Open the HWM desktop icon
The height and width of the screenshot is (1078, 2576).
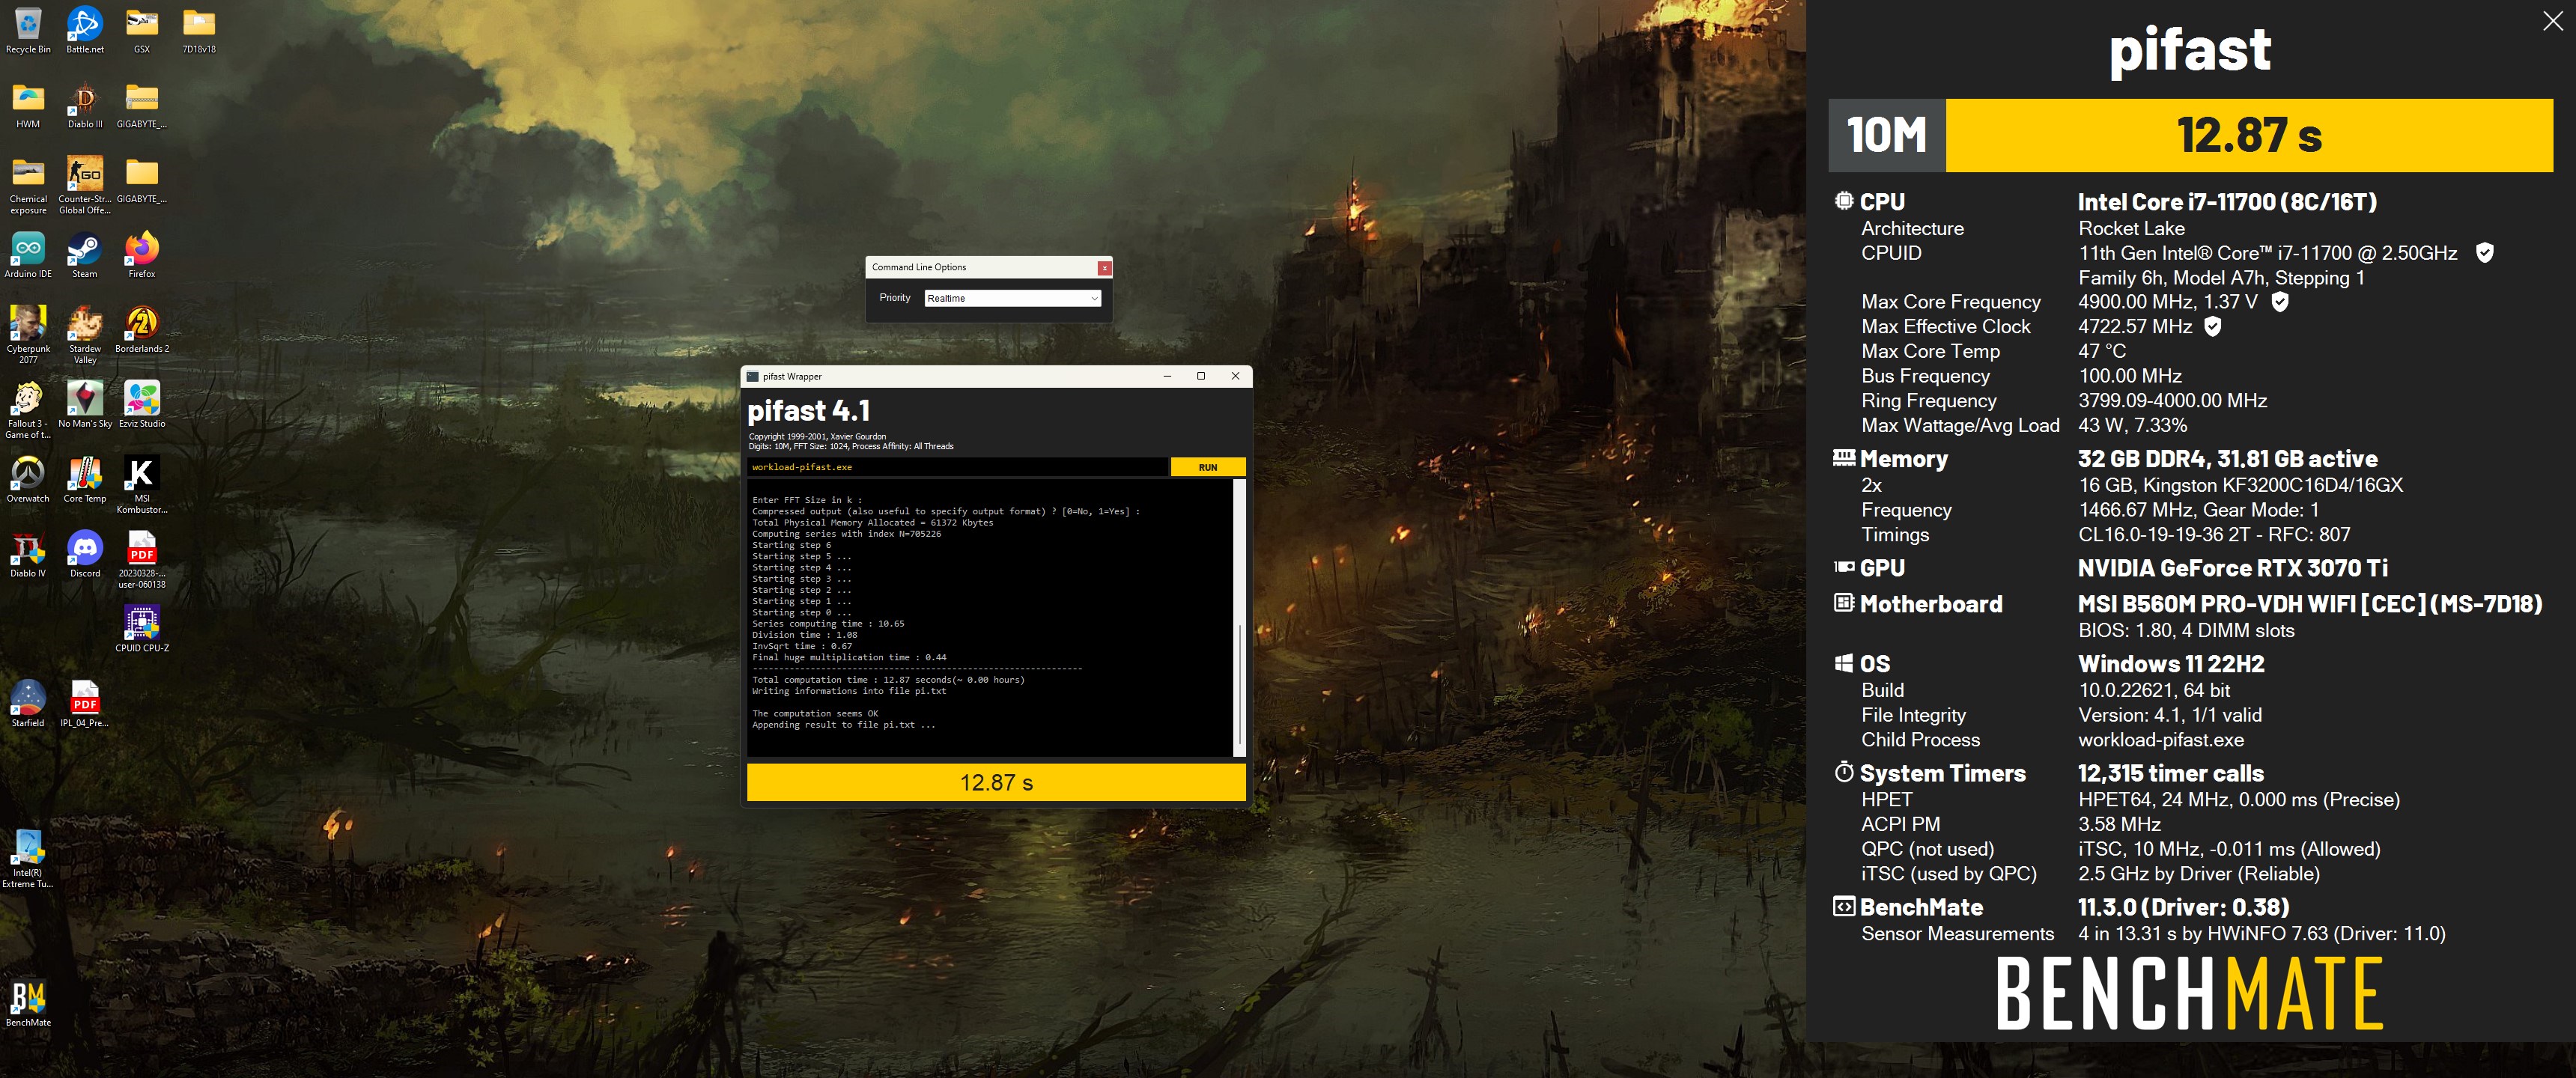pos(28,105)
